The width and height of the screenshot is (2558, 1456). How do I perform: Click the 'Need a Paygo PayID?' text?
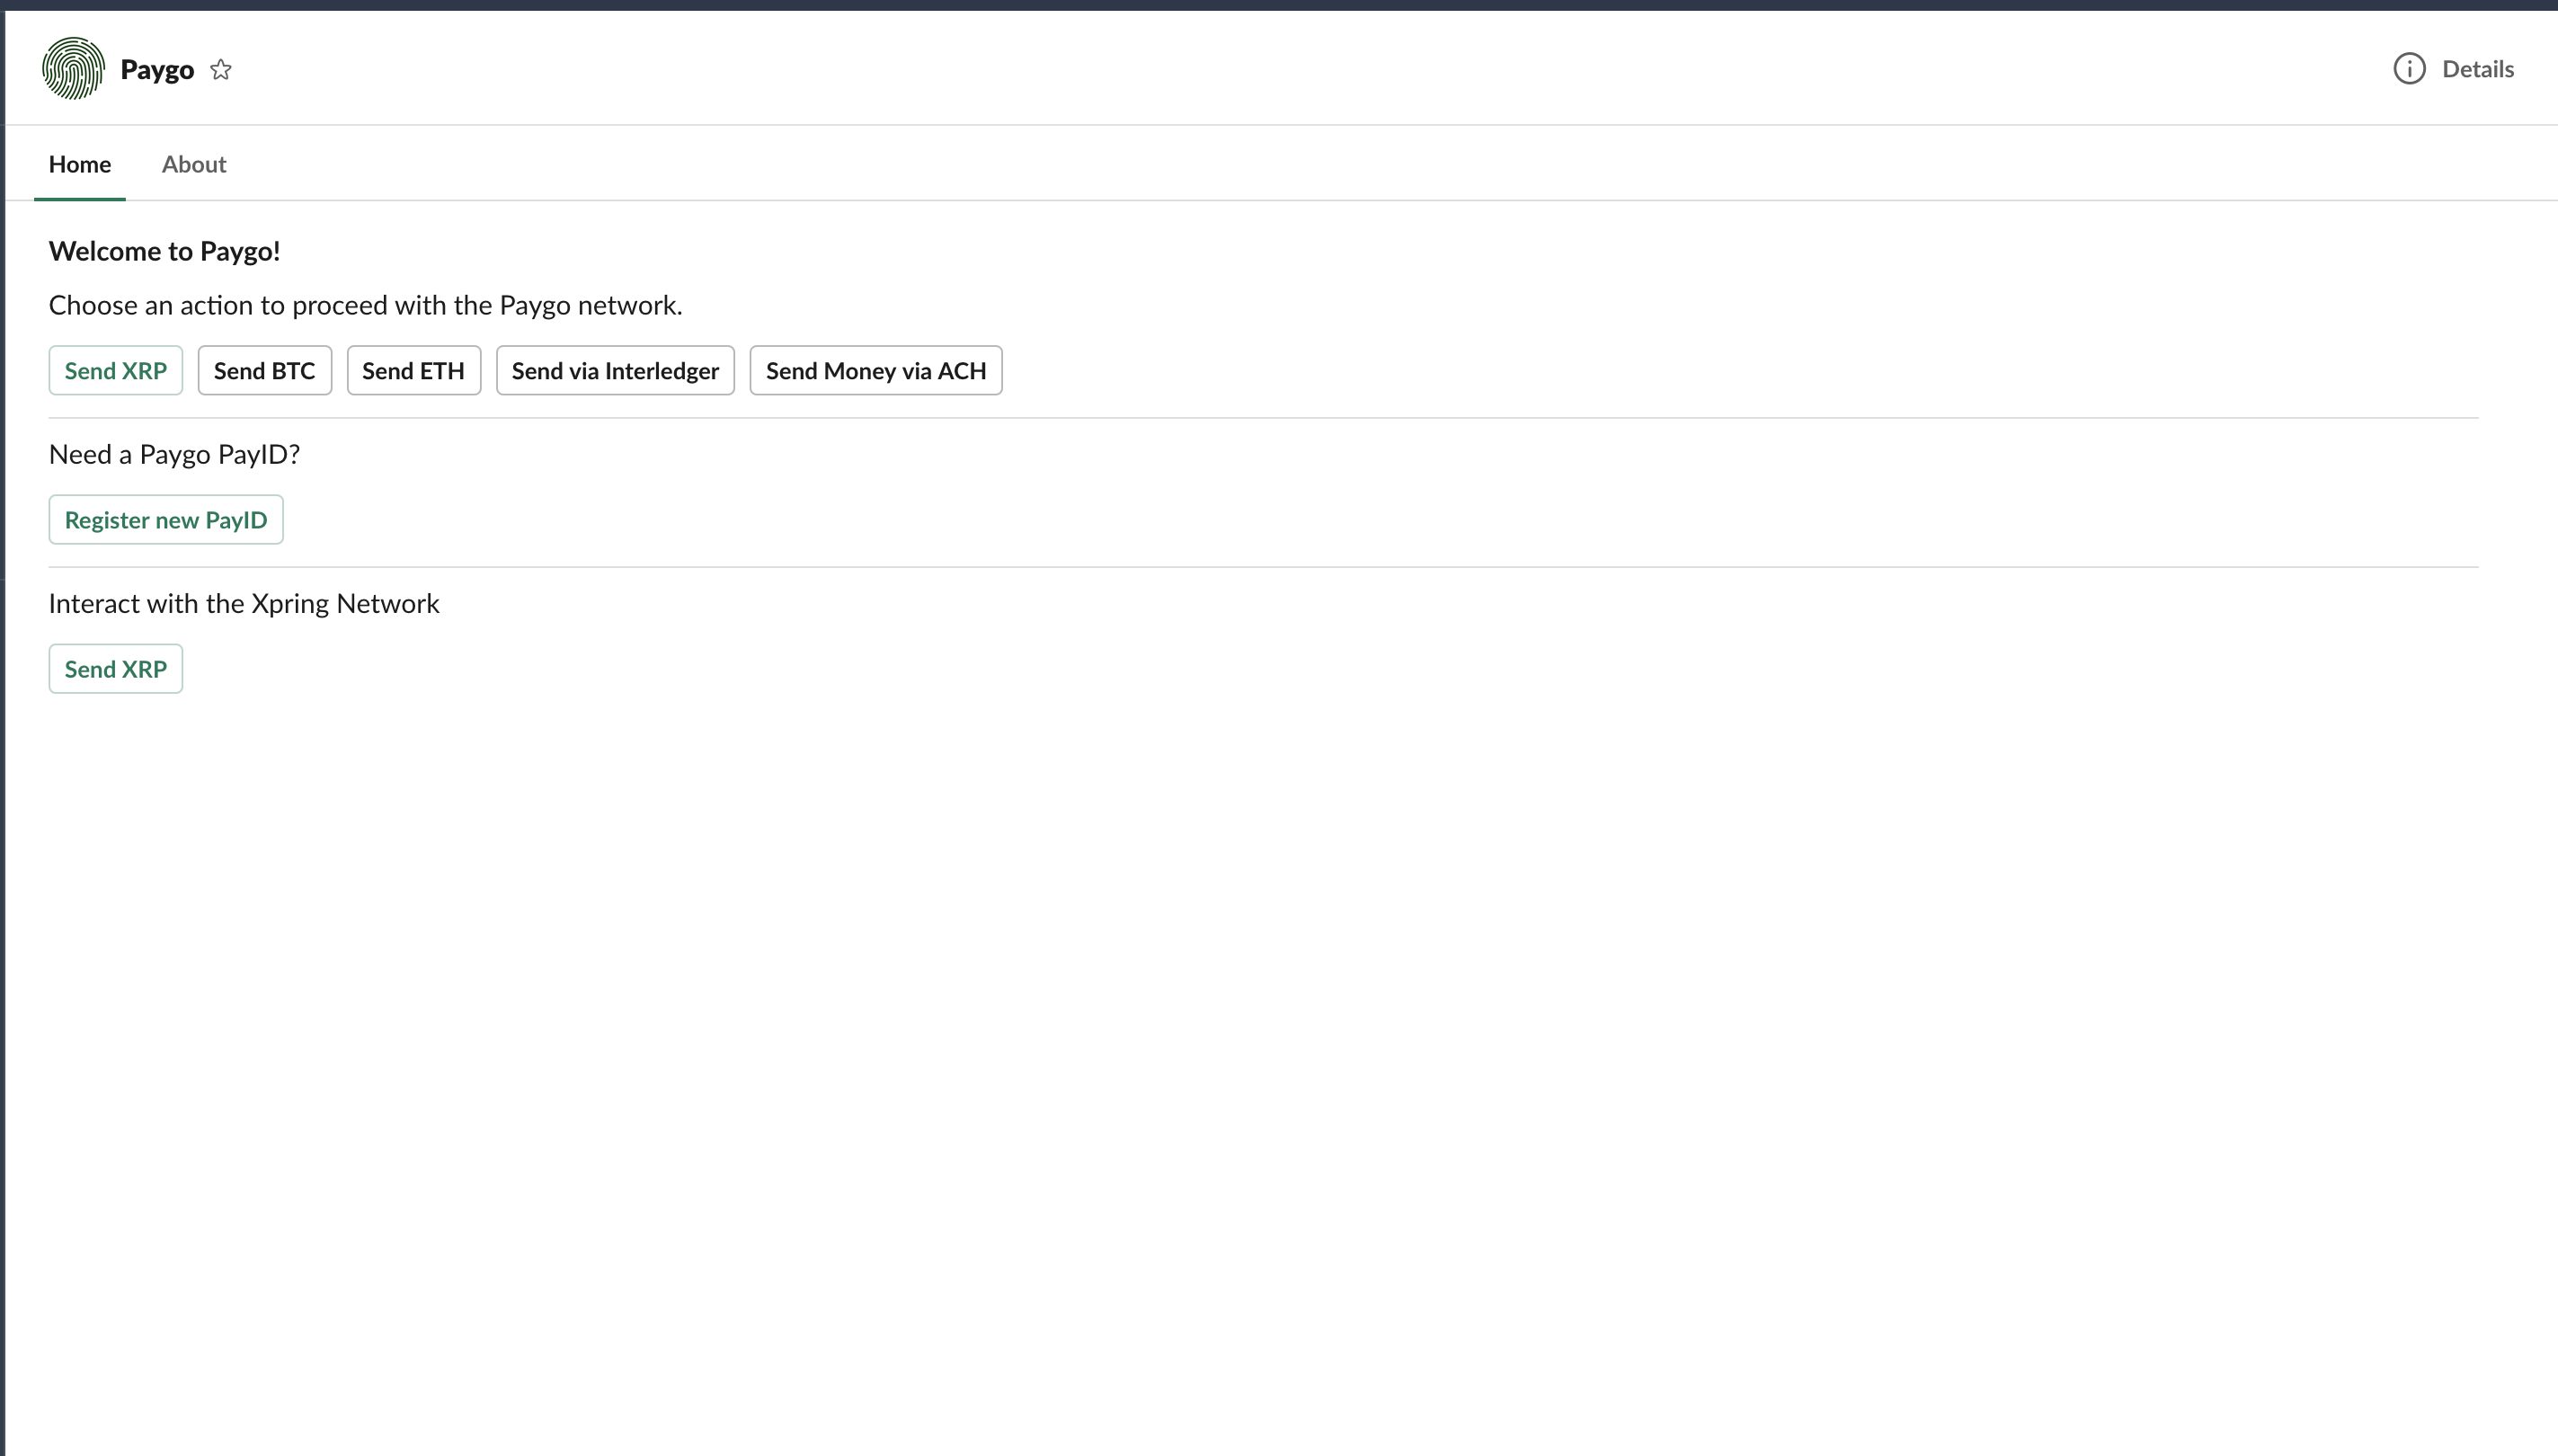pyautogui.click(x=174, y=454)
